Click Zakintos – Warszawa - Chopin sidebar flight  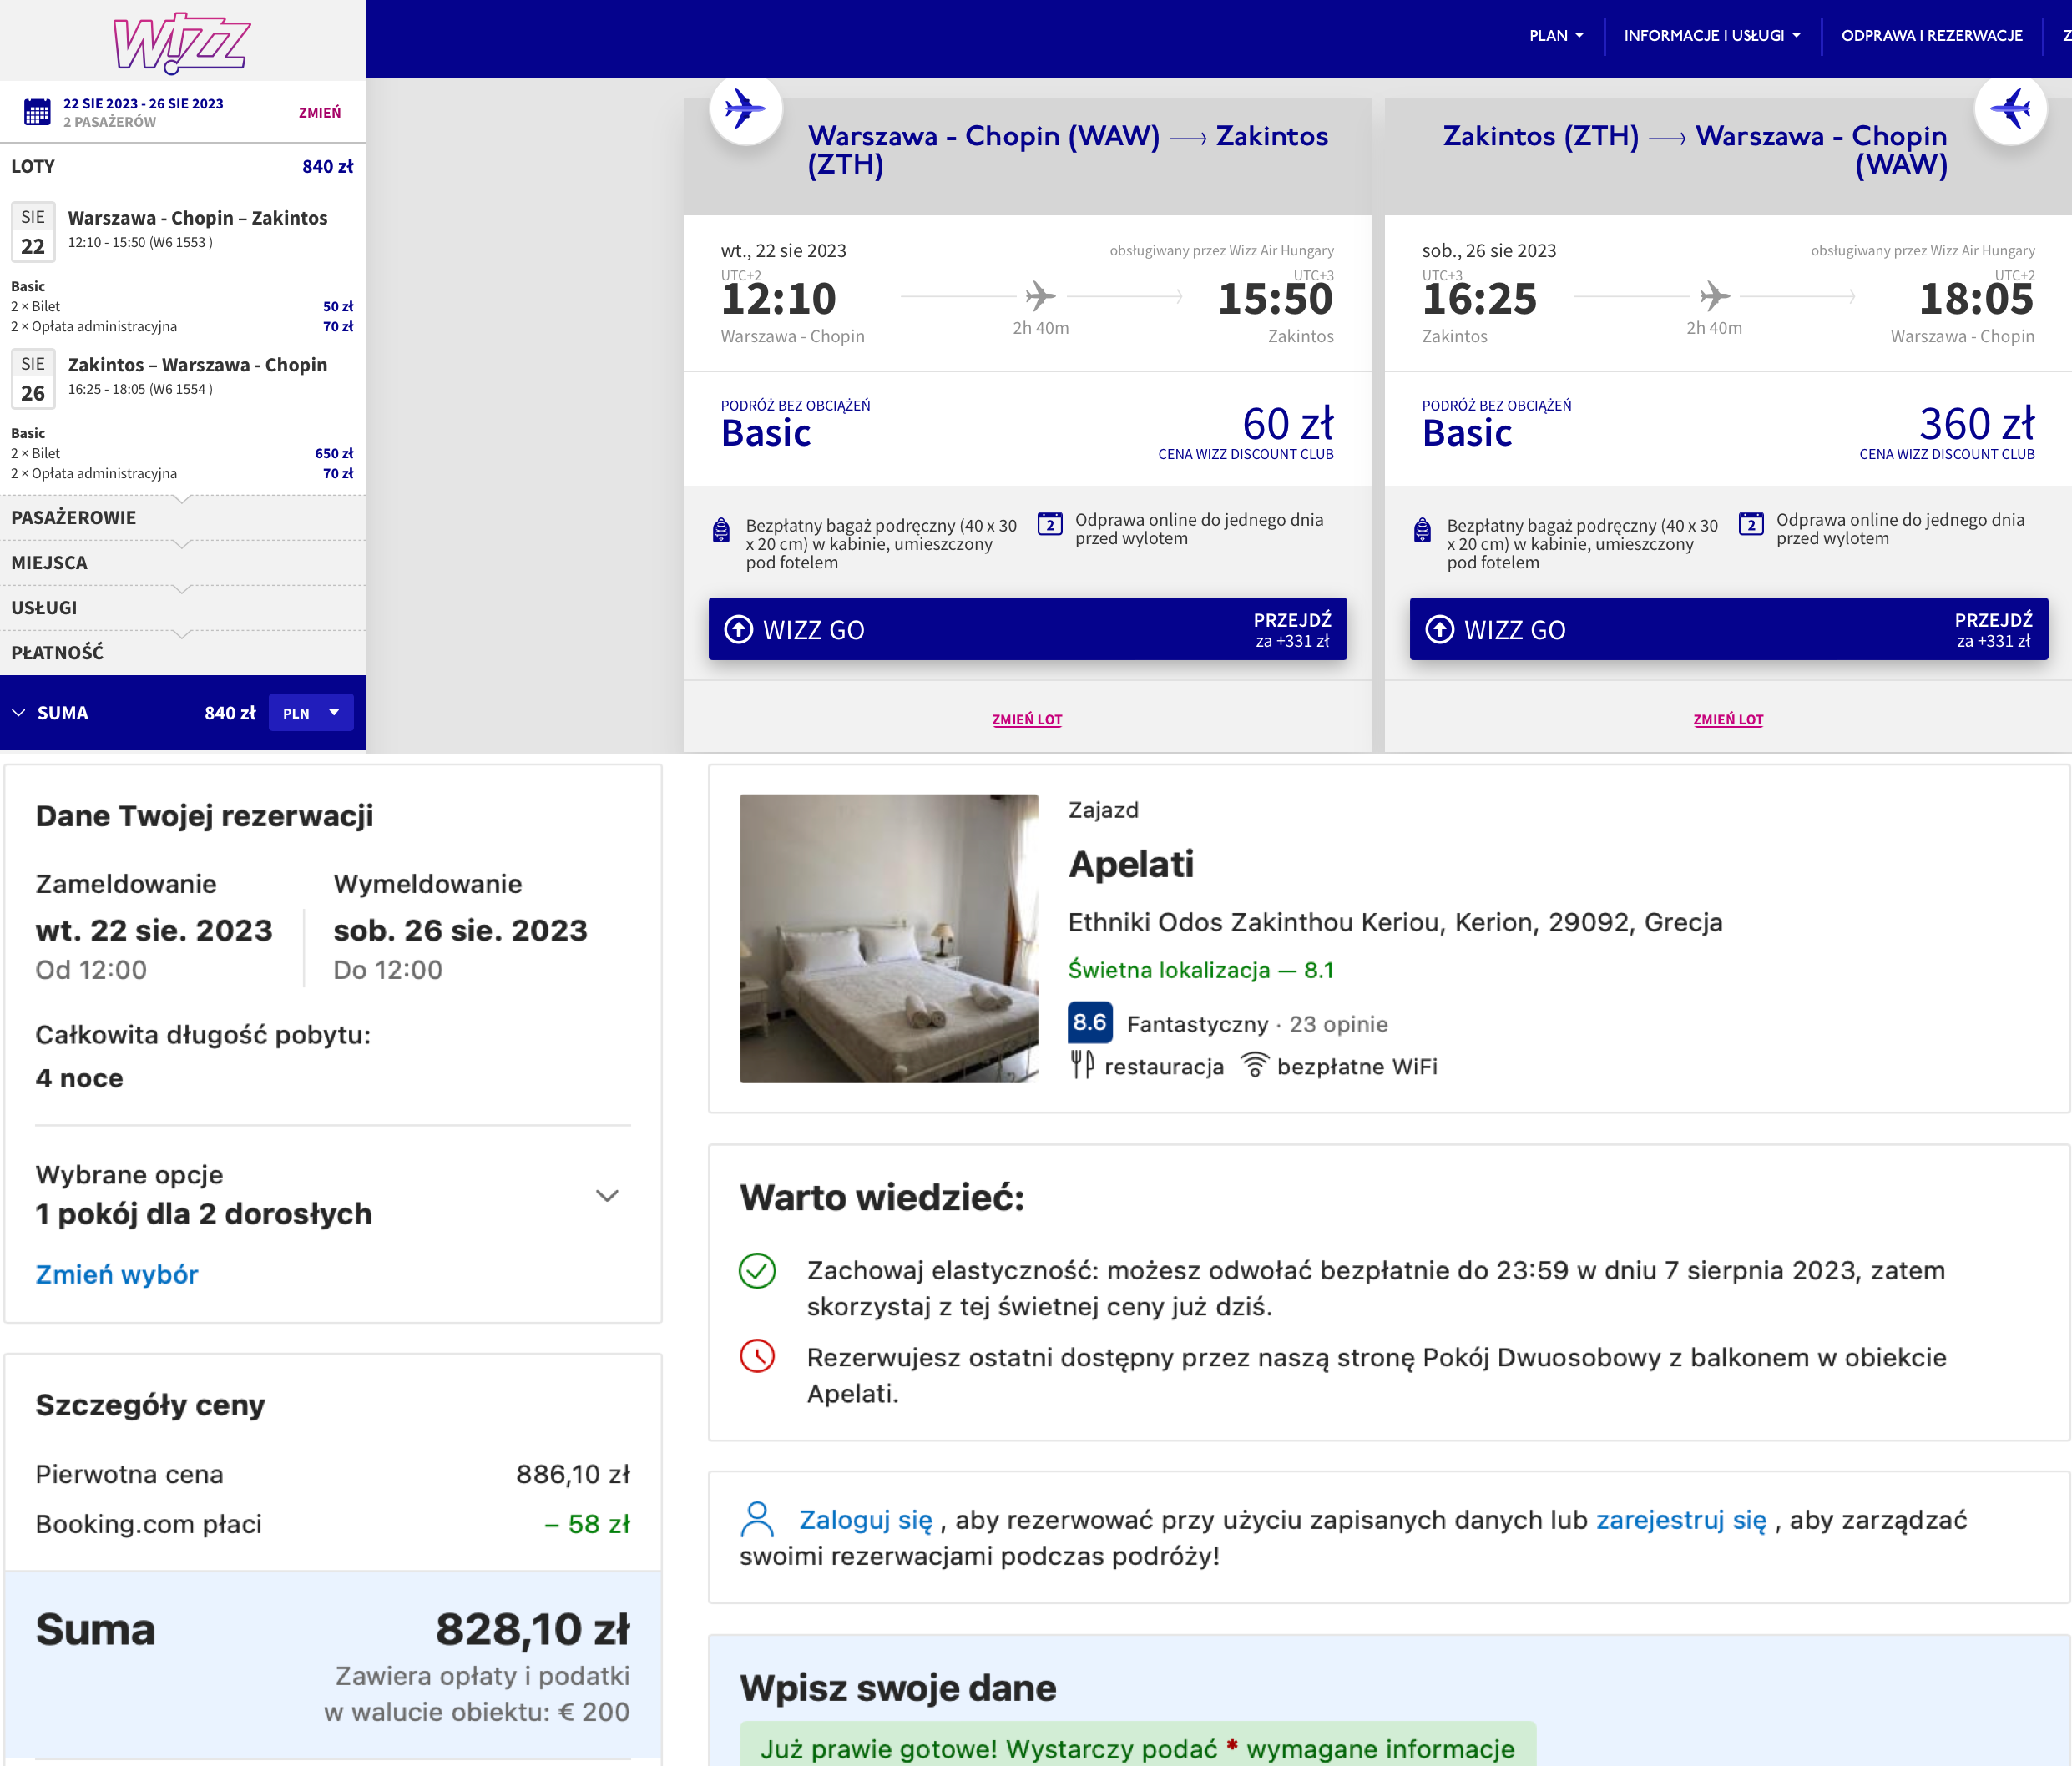pyautogui.click(x=197, y=365)
